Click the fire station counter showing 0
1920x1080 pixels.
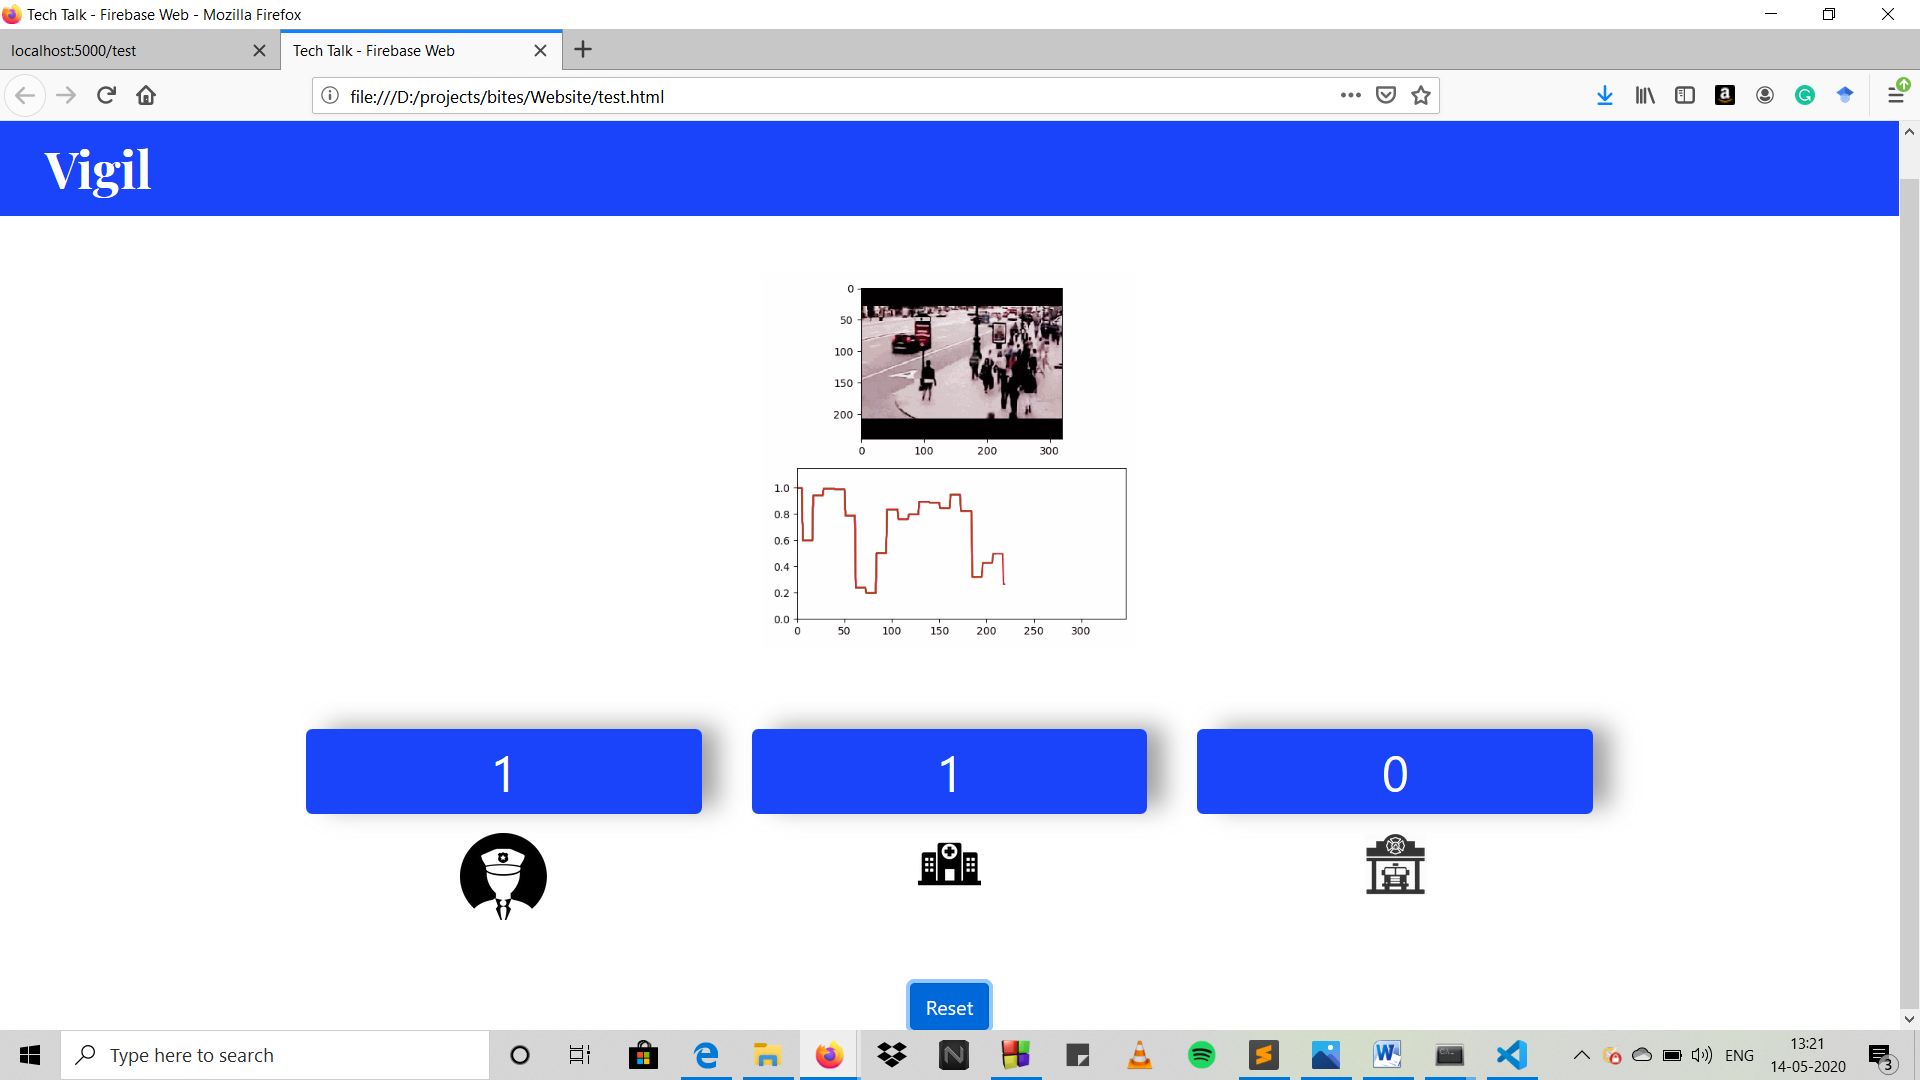(1394, 772)
